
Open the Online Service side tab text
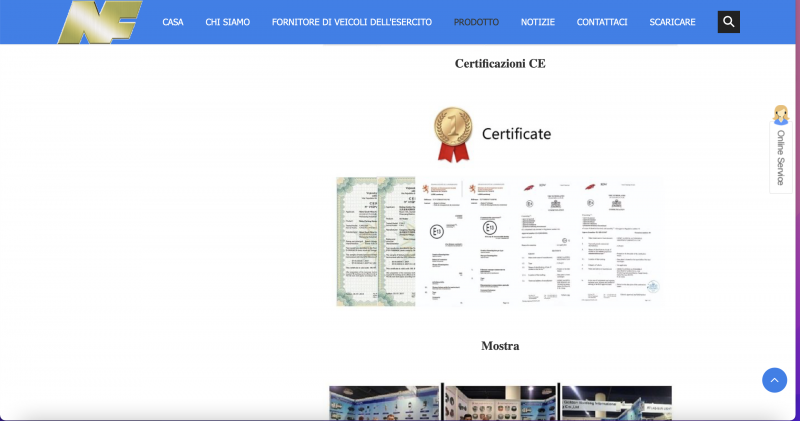click(x=781, y=157)
